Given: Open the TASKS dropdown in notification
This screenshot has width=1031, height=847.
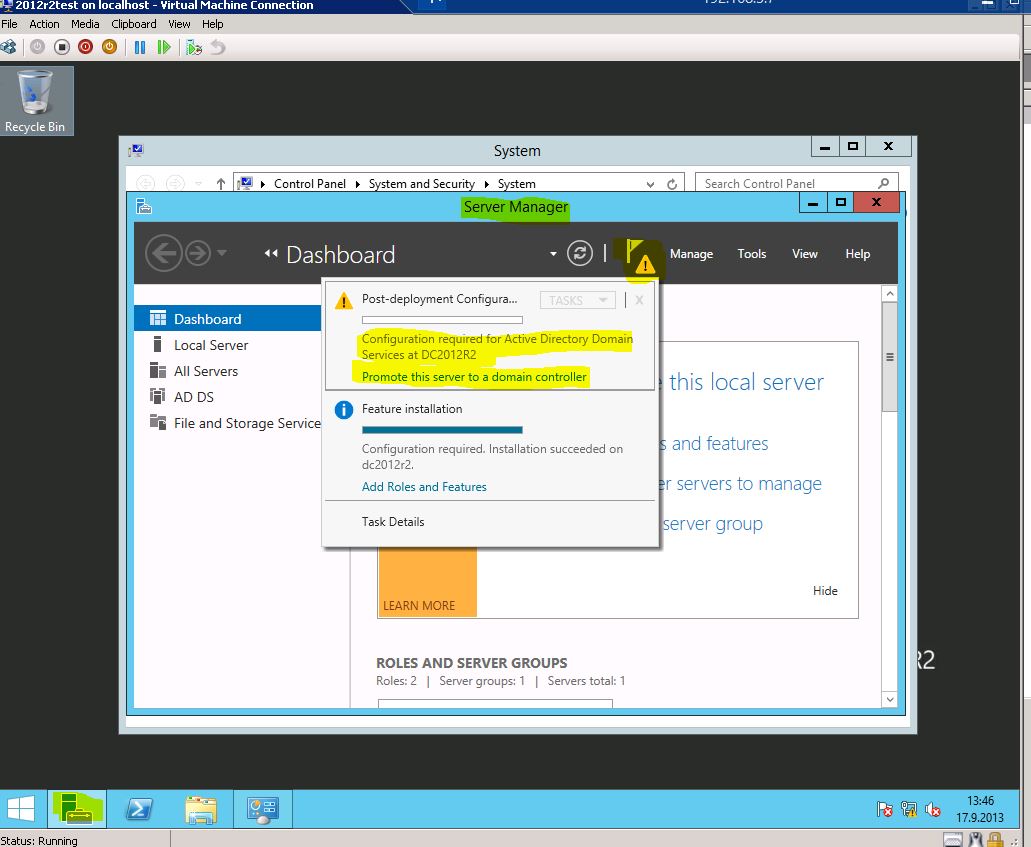Looking at the screenshot, I should [x=577, y=300].
